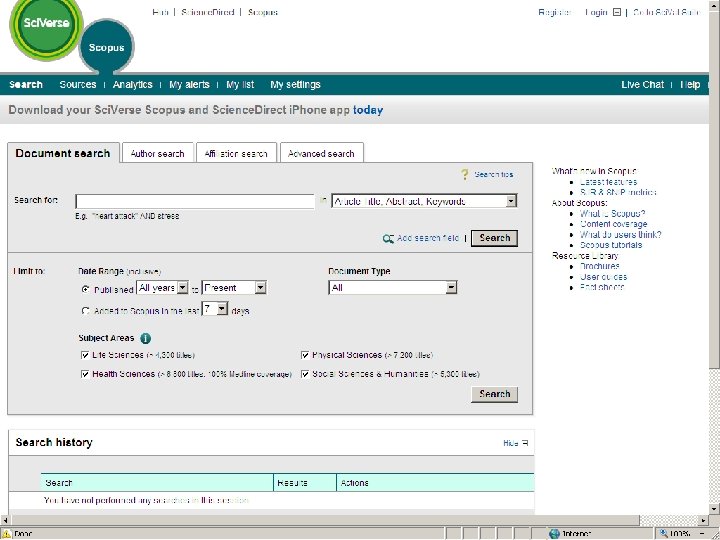This screenshot has height=540, width=720.
Task: Open the Fact sheets link
Action: 602,287
